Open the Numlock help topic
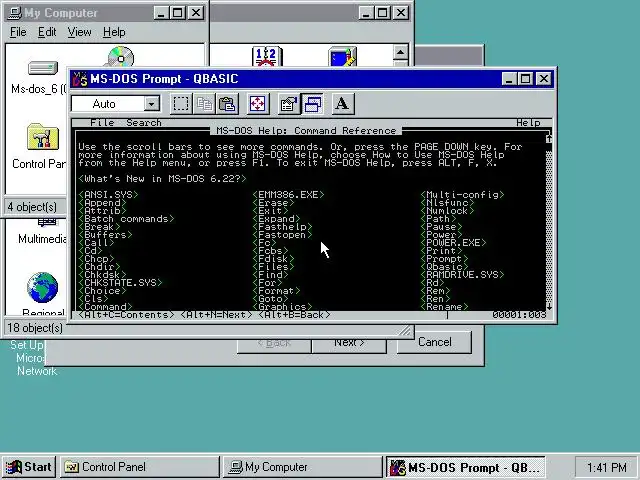Viewport: 640px width, 480px height. click(447, 211)
